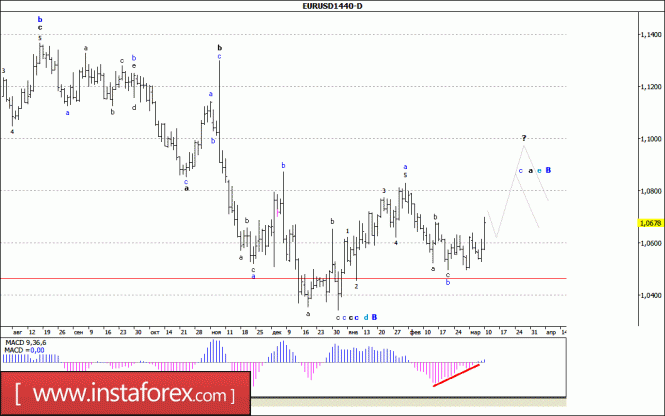Select the 1,0600 price axis label

point(651,243)
